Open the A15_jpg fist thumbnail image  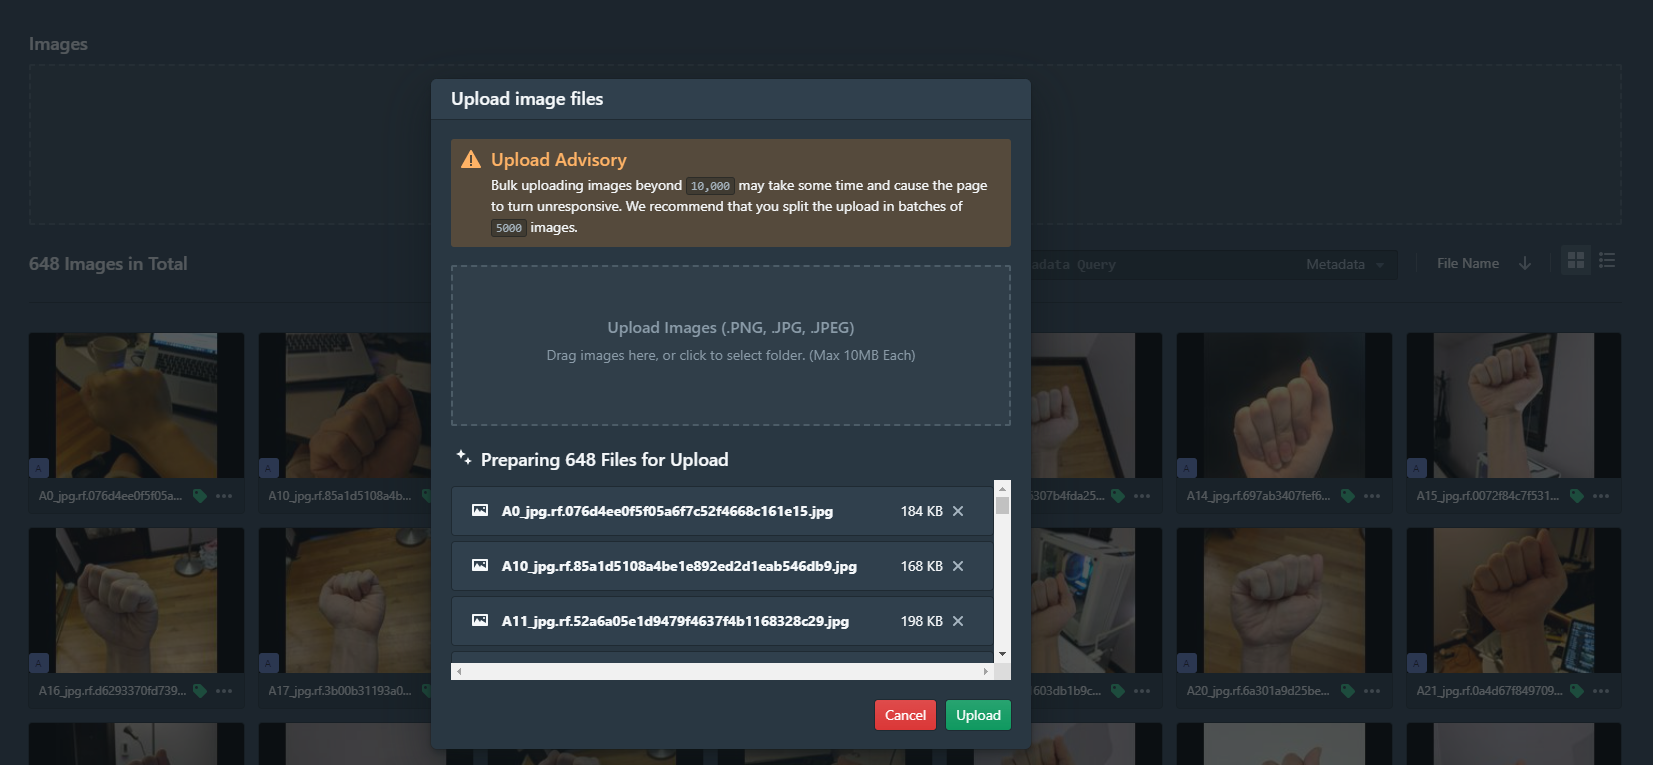pos(1514,405)
